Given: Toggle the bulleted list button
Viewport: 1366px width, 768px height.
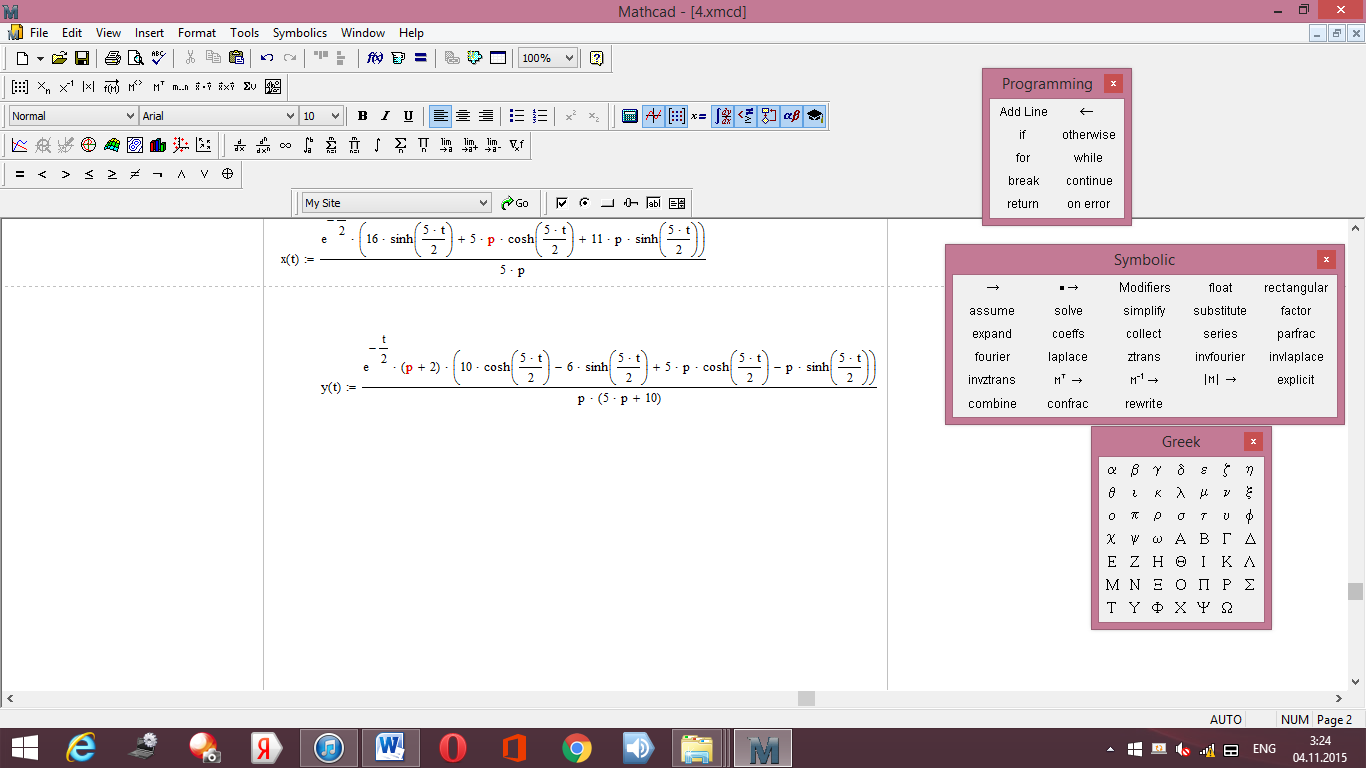Looking at the screenshot, I should pos(517,116).
